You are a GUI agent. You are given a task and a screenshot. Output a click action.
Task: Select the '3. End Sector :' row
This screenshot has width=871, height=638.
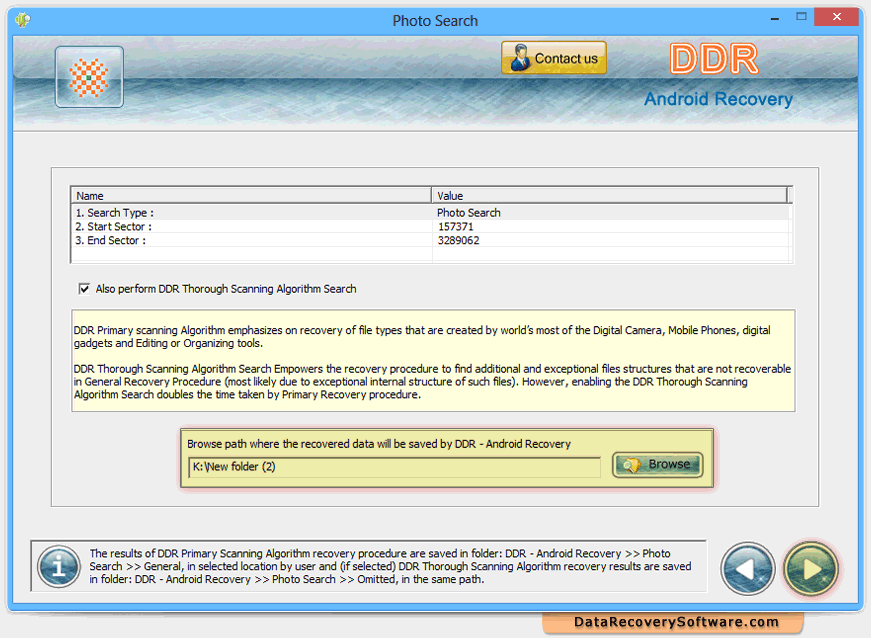[x=431, y=240]
